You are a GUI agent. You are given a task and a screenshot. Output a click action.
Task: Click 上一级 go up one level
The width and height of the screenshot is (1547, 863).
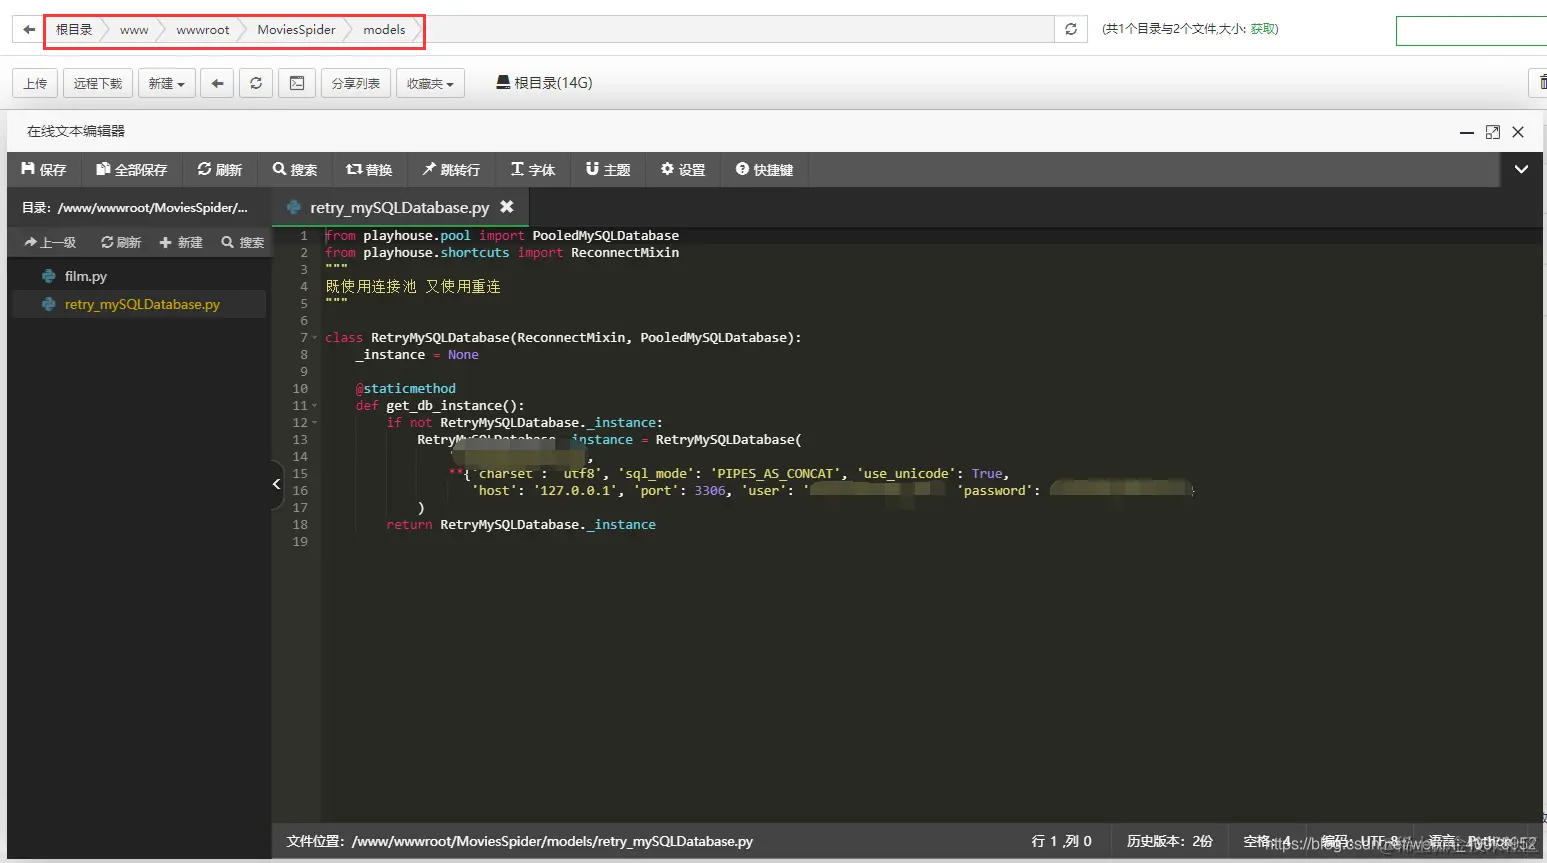[50, 242]
